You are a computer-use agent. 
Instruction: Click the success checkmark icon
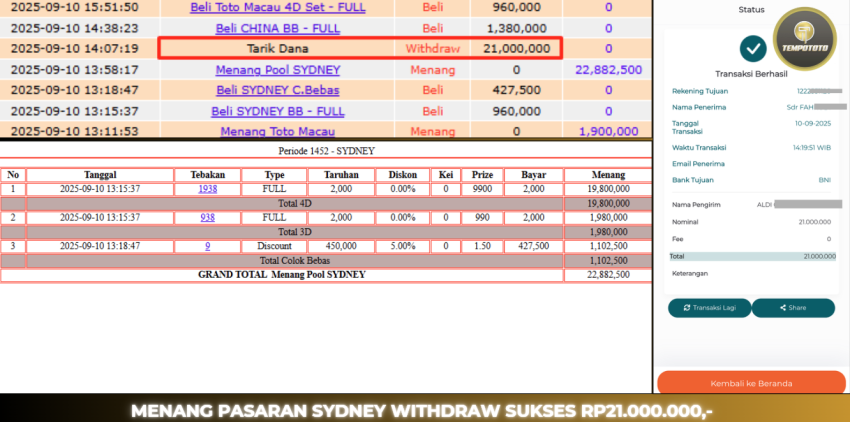pyautogui.click(x=753, y=49)
